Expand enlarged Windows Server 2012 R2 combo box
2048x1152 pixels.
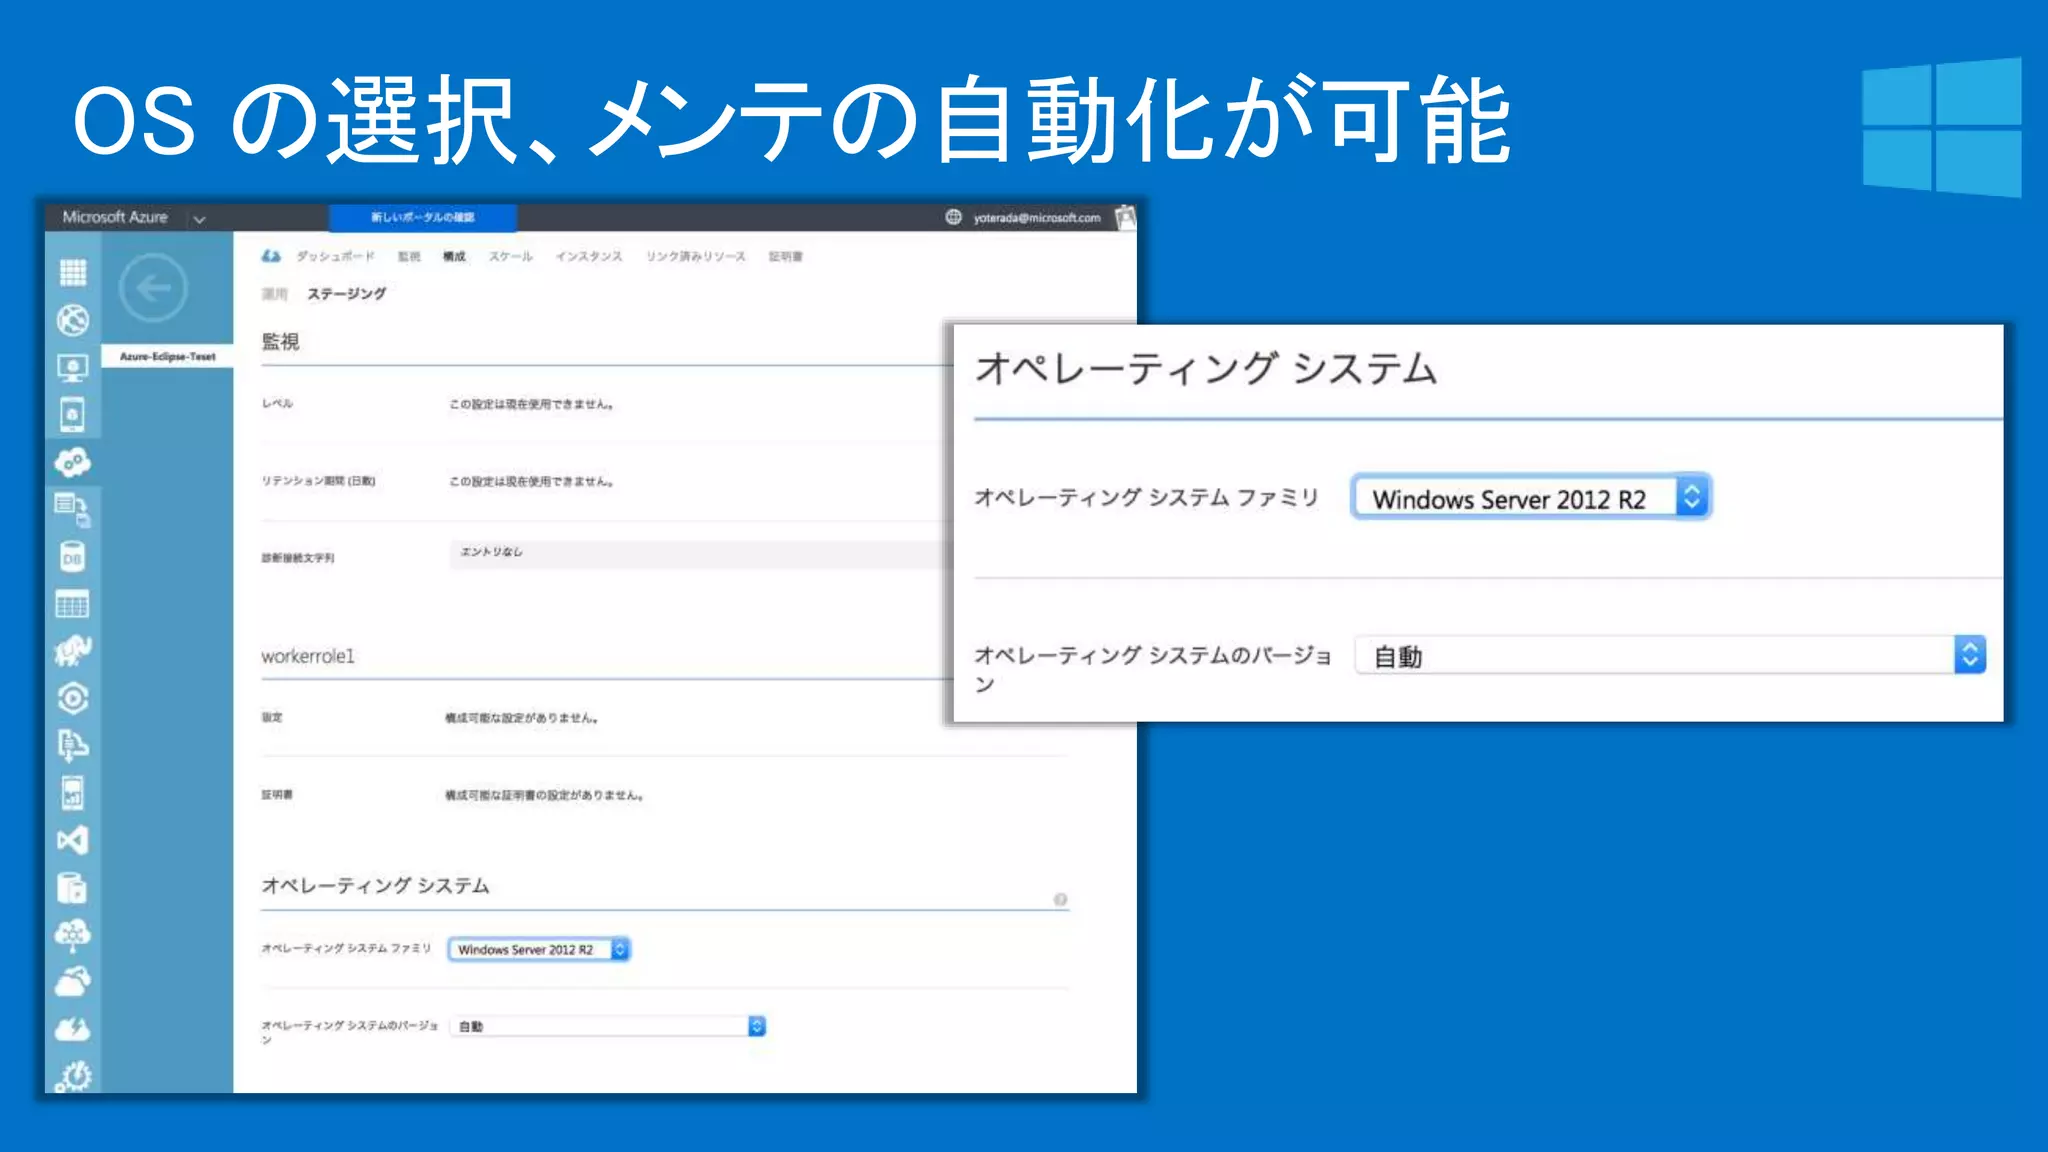click(1531, 497)
